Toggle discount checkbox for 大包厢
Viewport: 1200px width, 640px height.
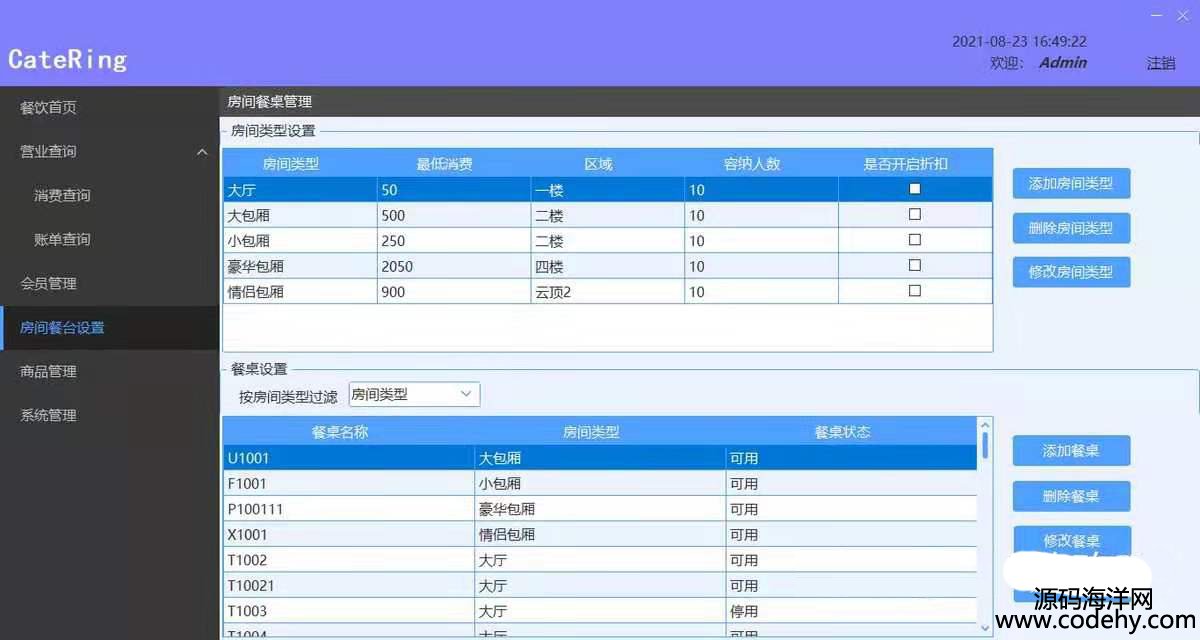[914, 215]
